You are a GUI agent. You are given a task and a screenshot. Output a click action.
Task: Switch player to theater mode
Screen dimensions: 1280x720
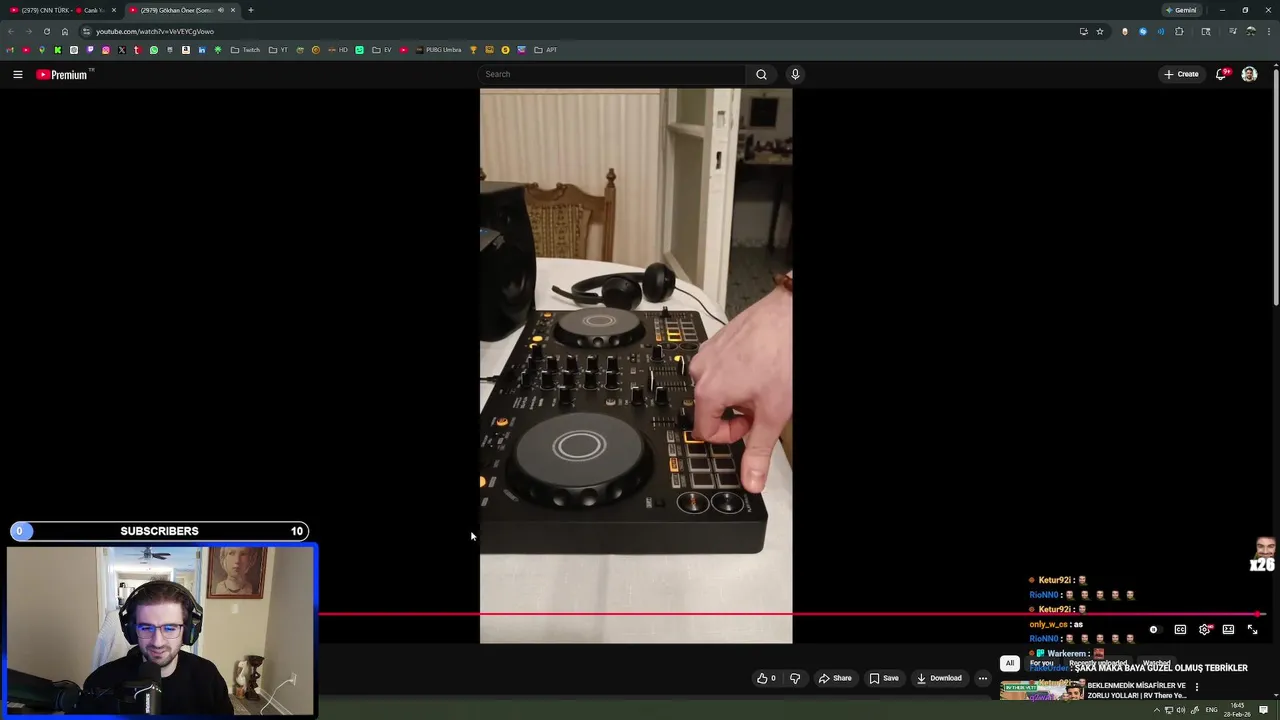pyautogui.click(x=1228, y=629)
